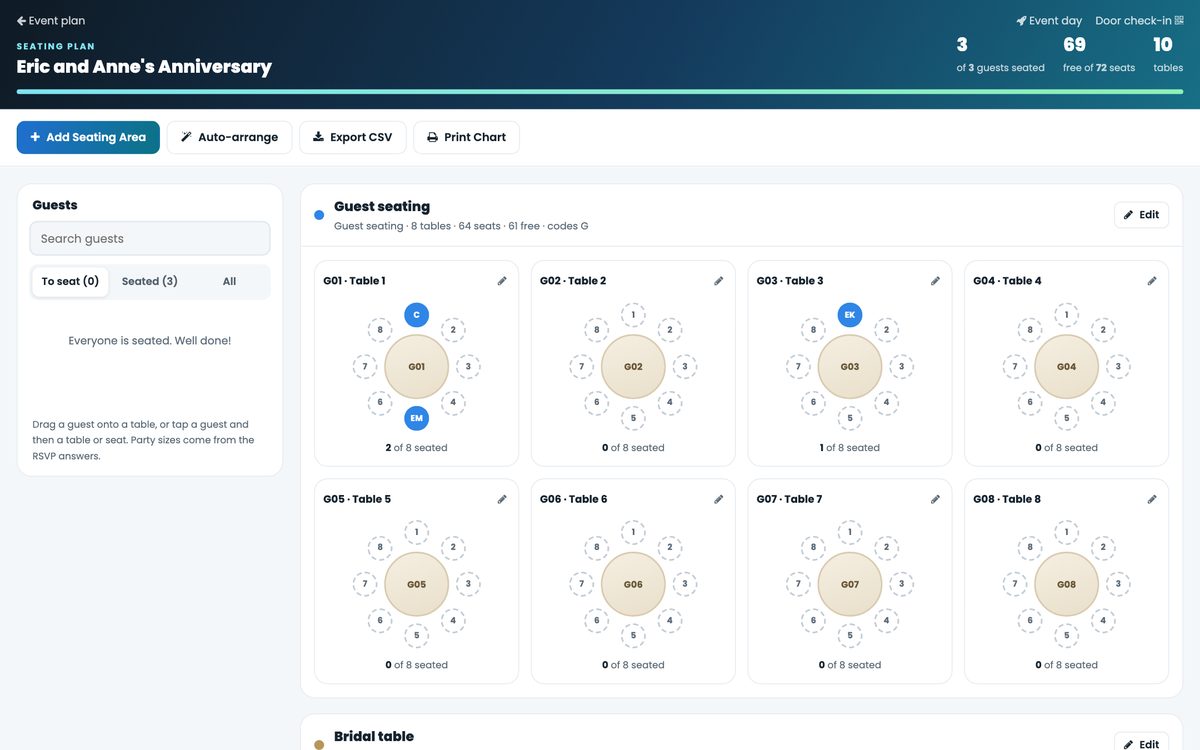This screenshot has width=1200, height=750.
Task: Click the Print Chart button
Action: [466, 137]
